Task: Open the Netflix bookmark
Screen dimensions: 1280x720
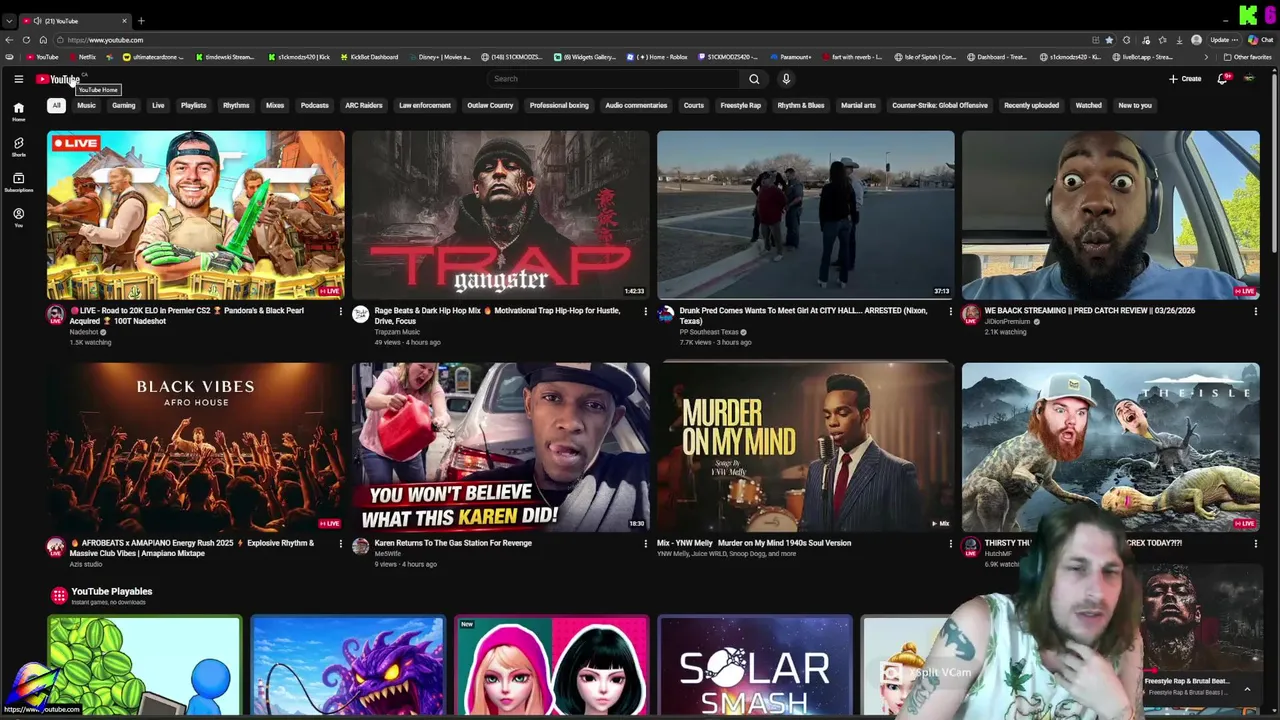Action: pos(82,57)
